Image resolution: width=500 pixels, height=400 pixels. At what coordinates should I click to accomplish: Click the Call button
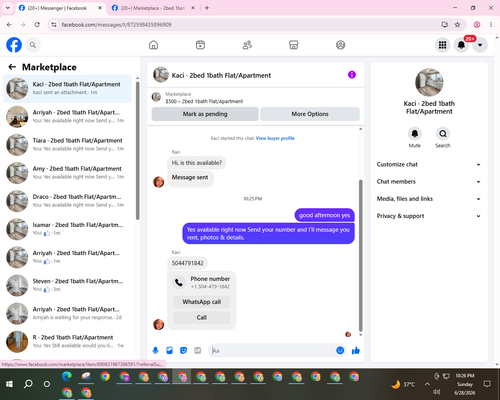(x=202, y=317)
